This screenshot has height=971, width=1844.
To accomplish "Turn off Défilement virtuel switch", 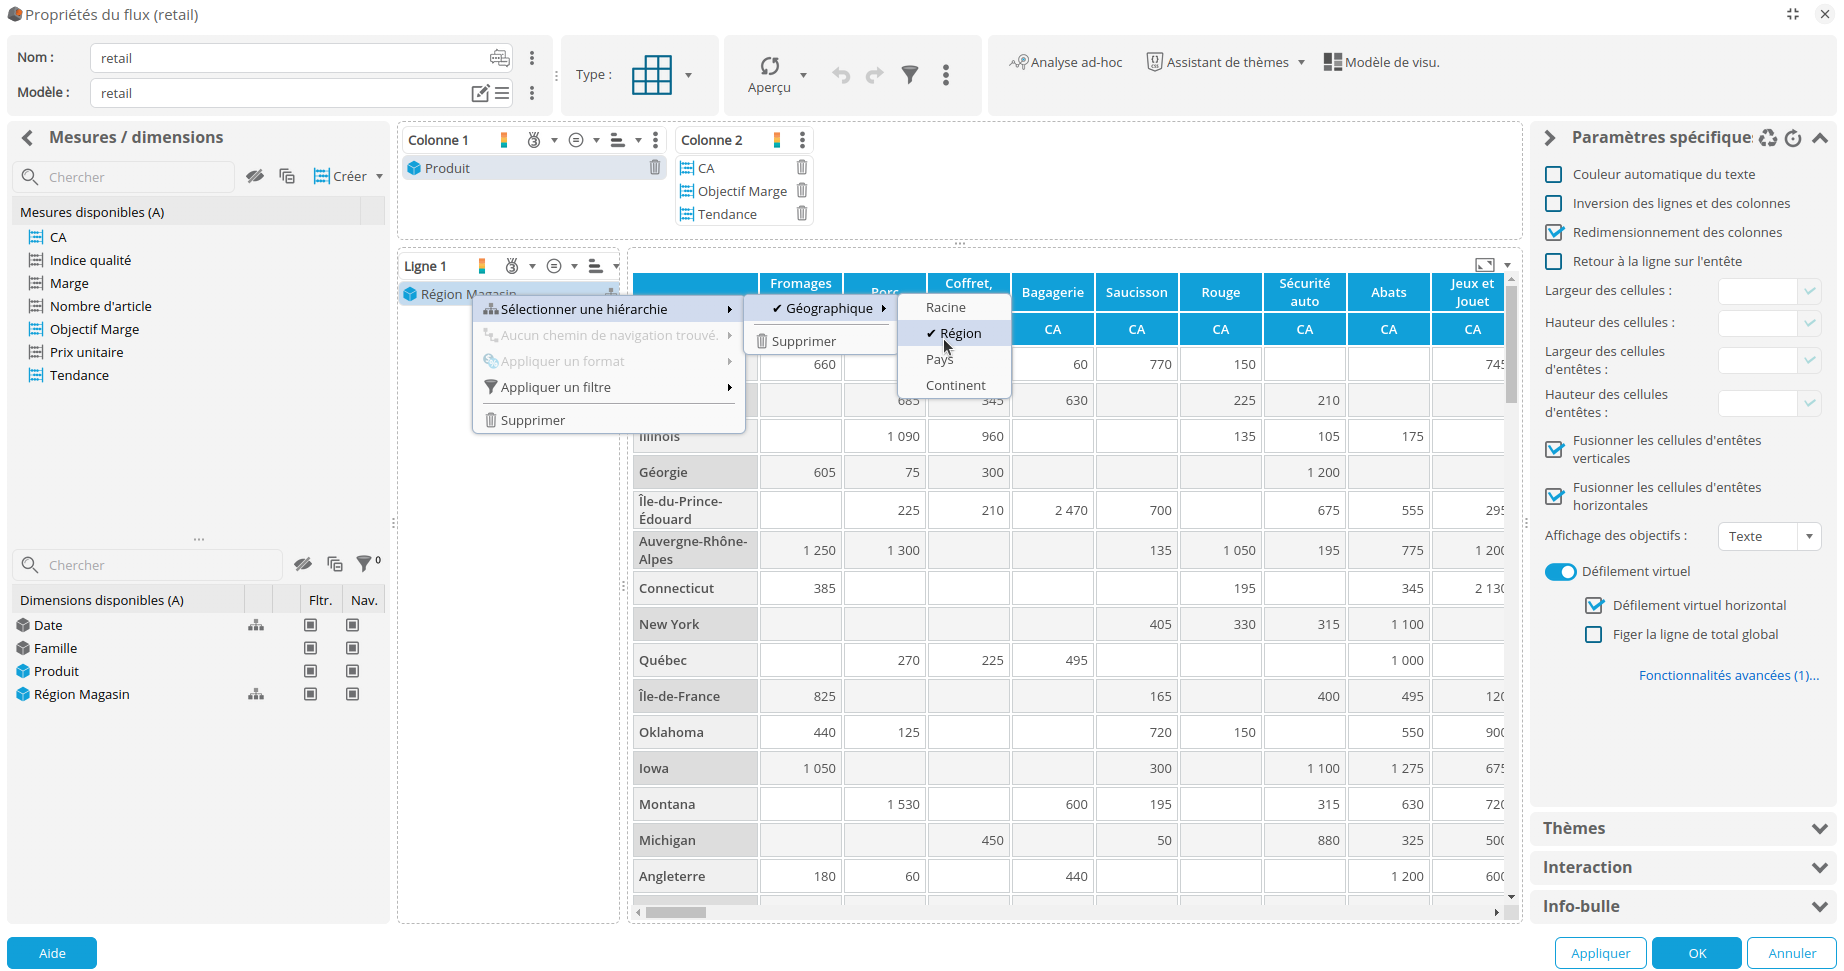I will (x=1560, y=572).
